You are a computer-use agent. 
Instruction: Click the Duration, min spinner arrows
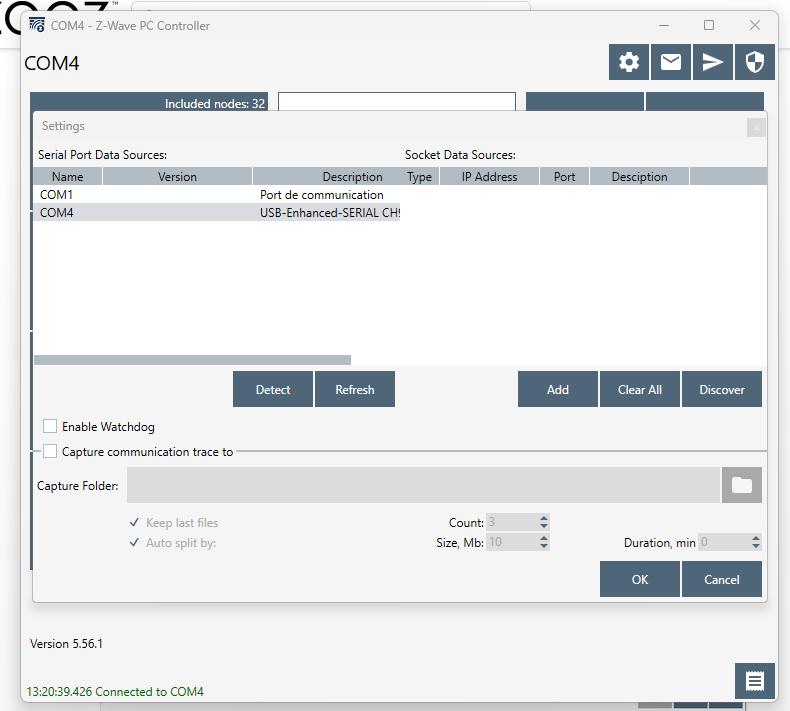click(756, 543)
